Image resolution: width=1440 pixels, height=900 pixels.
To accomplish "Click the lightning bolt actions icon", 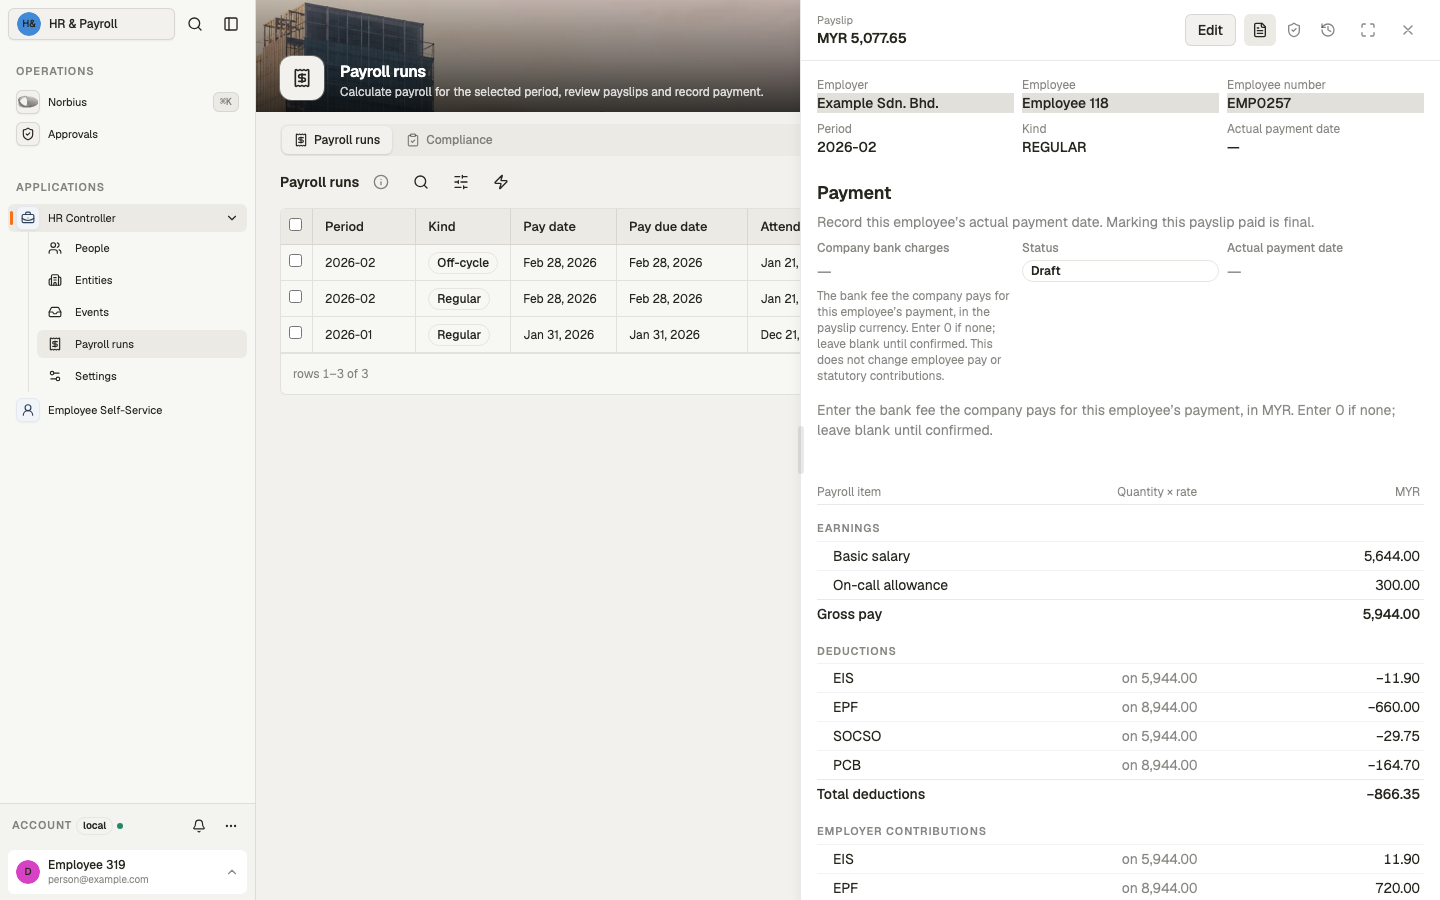I will pyautogui.click(x=501, y=182).
